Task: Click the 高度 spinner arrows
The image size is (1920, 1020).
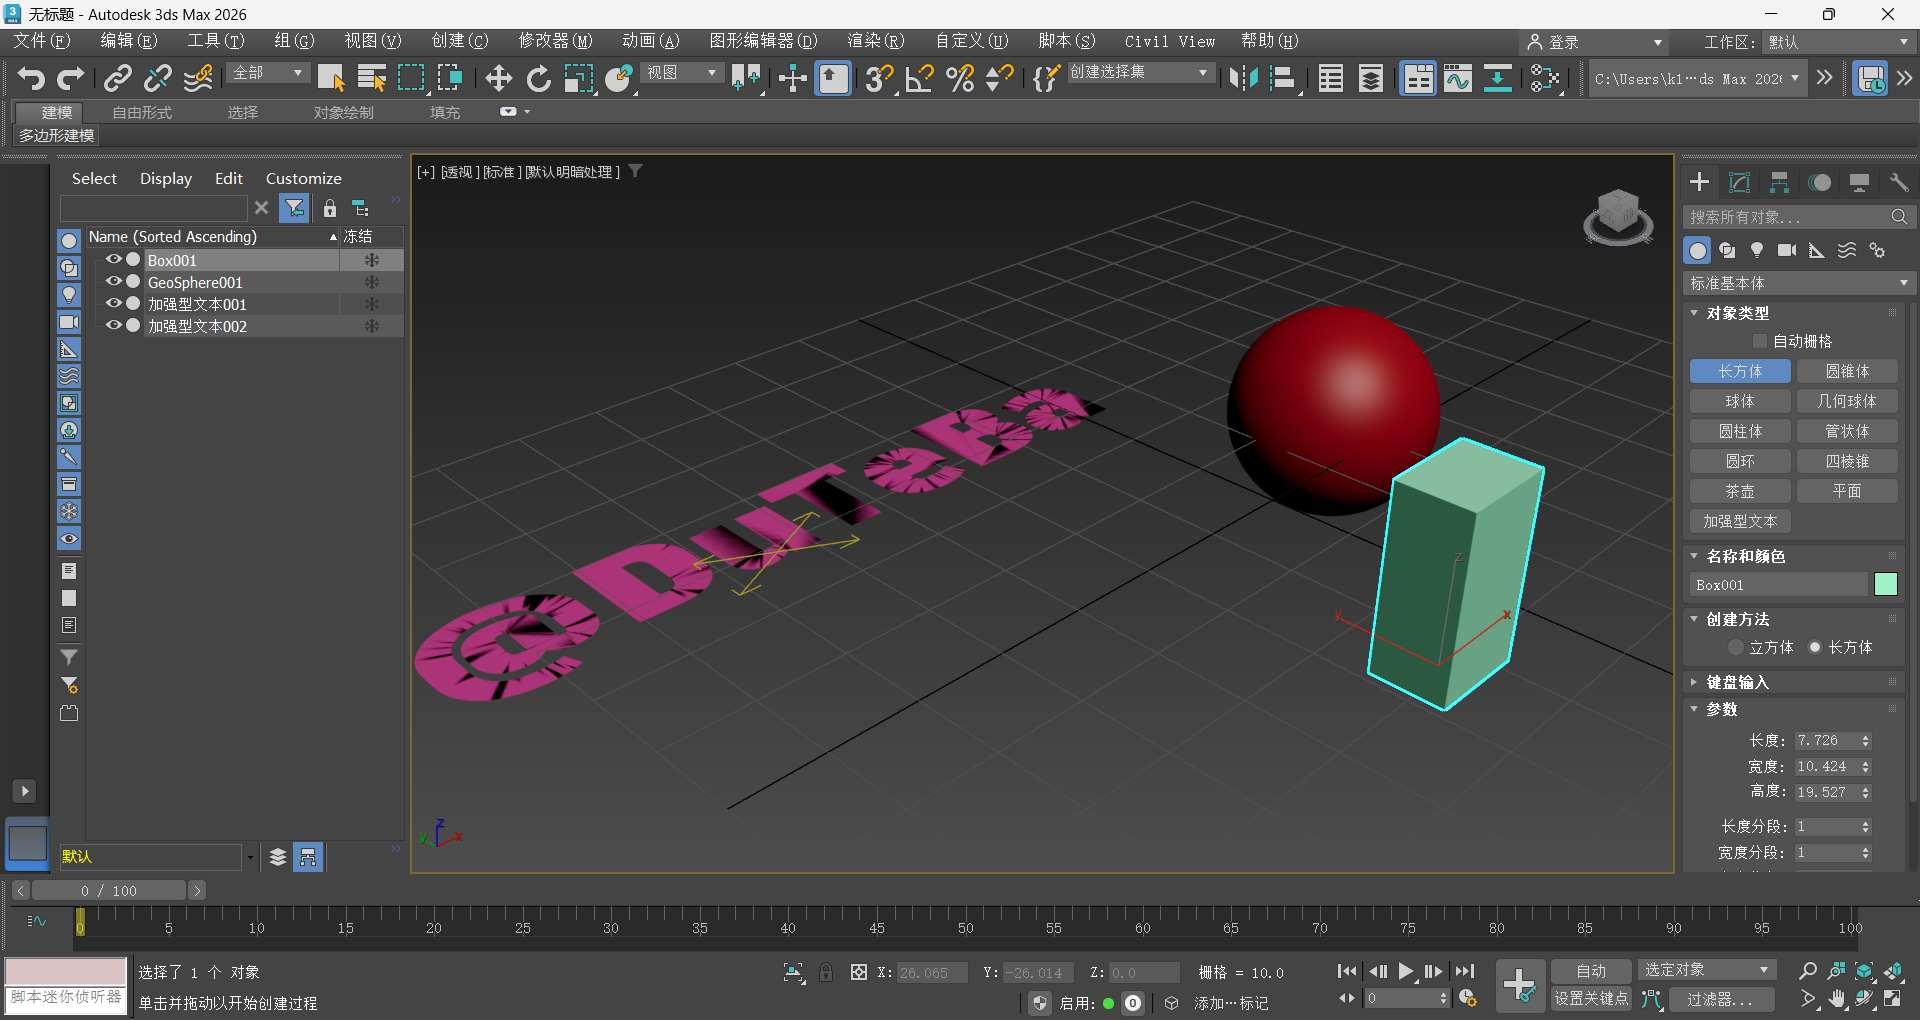Action: pyautogui.click(x=1865, y=792)
